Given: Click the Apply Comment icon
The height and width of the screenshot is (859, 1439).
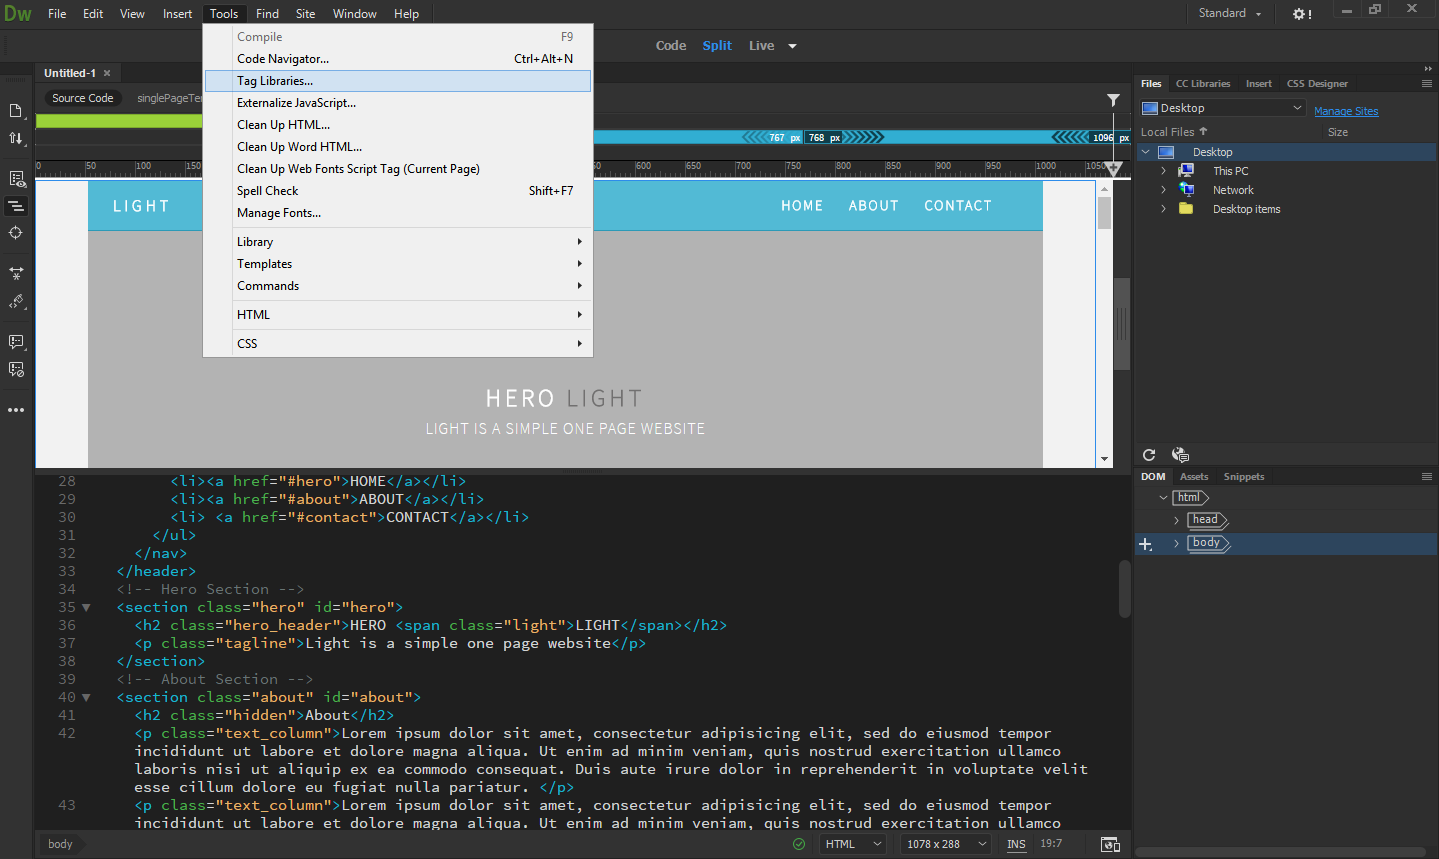Looking at the screenshot, I should tap(16, 342).
